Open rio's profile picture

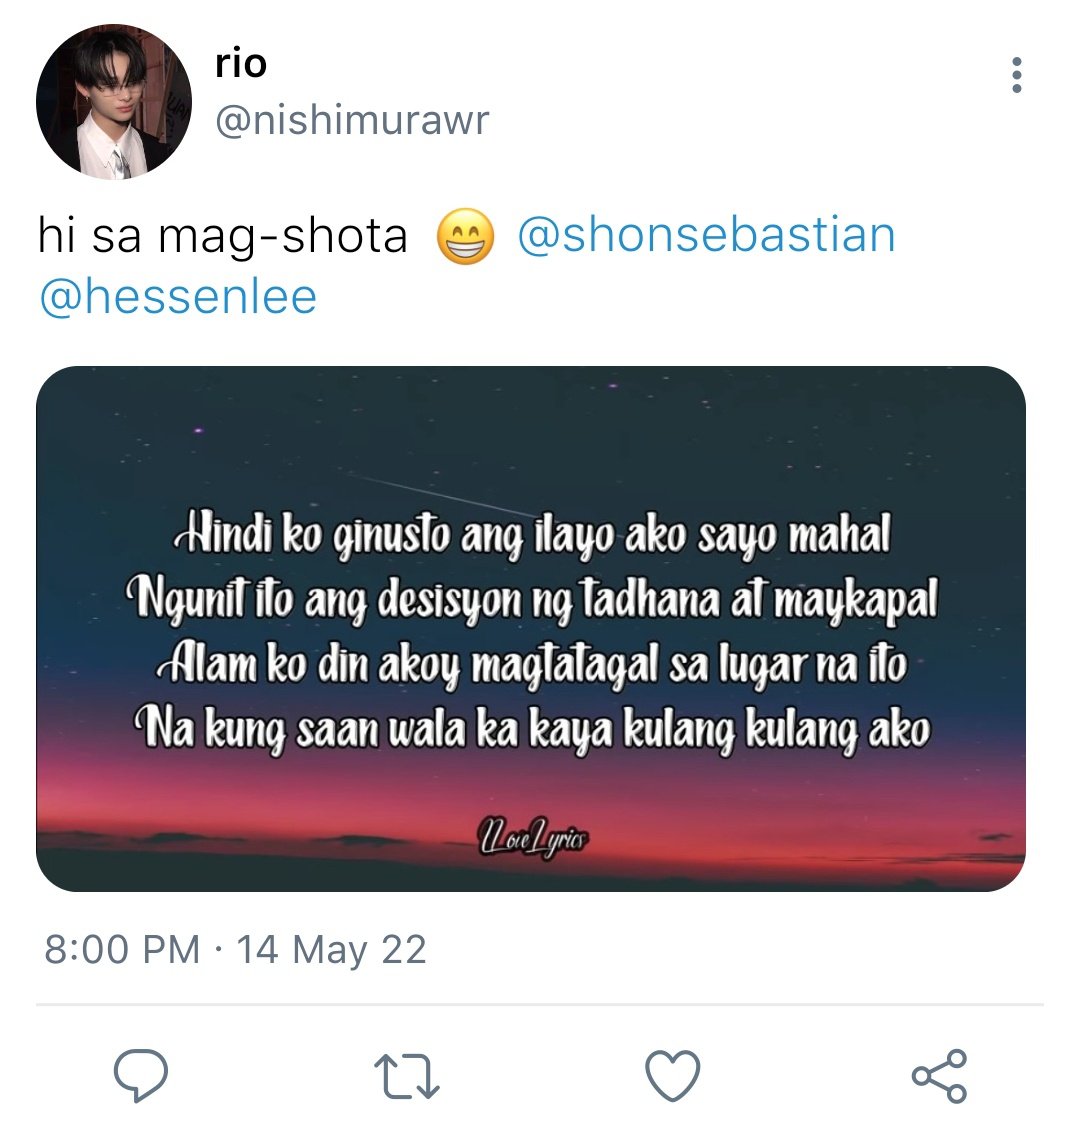point(114,101)
